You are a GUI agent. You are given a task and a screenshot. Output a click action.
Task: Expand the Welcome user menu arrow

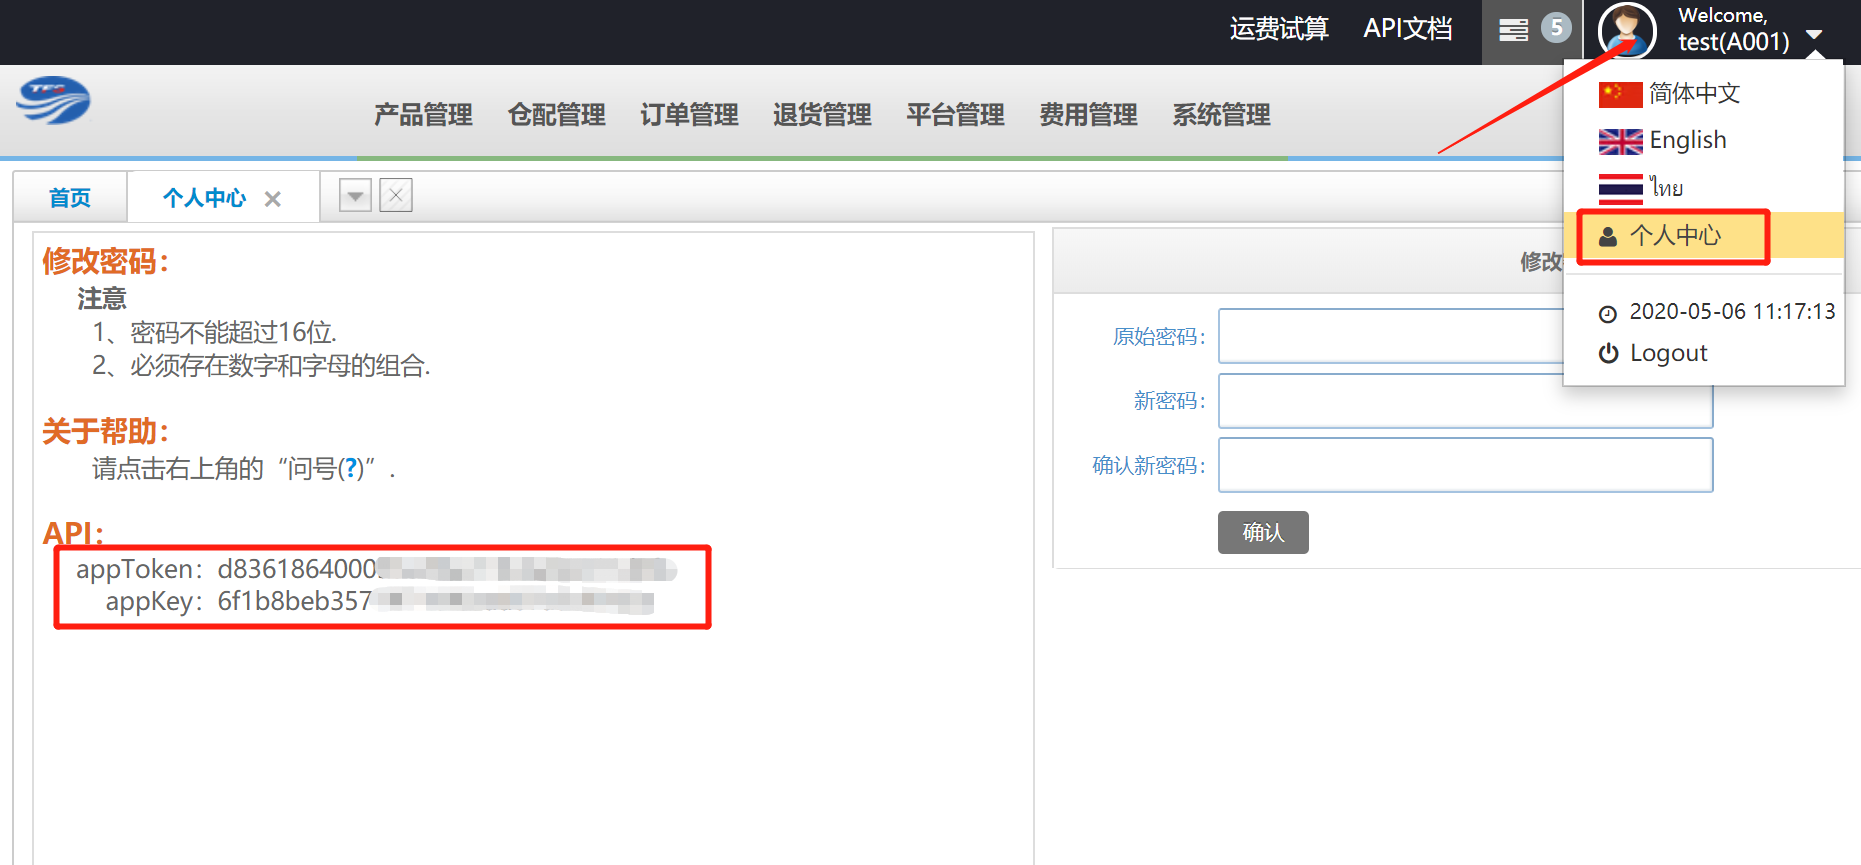click(x=1813, y=35)
